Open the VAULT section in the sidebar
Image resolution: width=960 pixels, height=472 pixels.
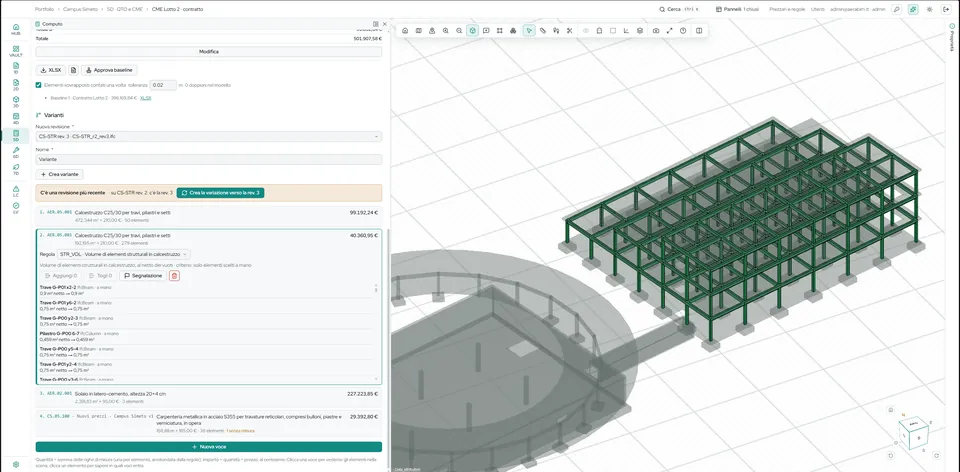[x=16, y=51]
